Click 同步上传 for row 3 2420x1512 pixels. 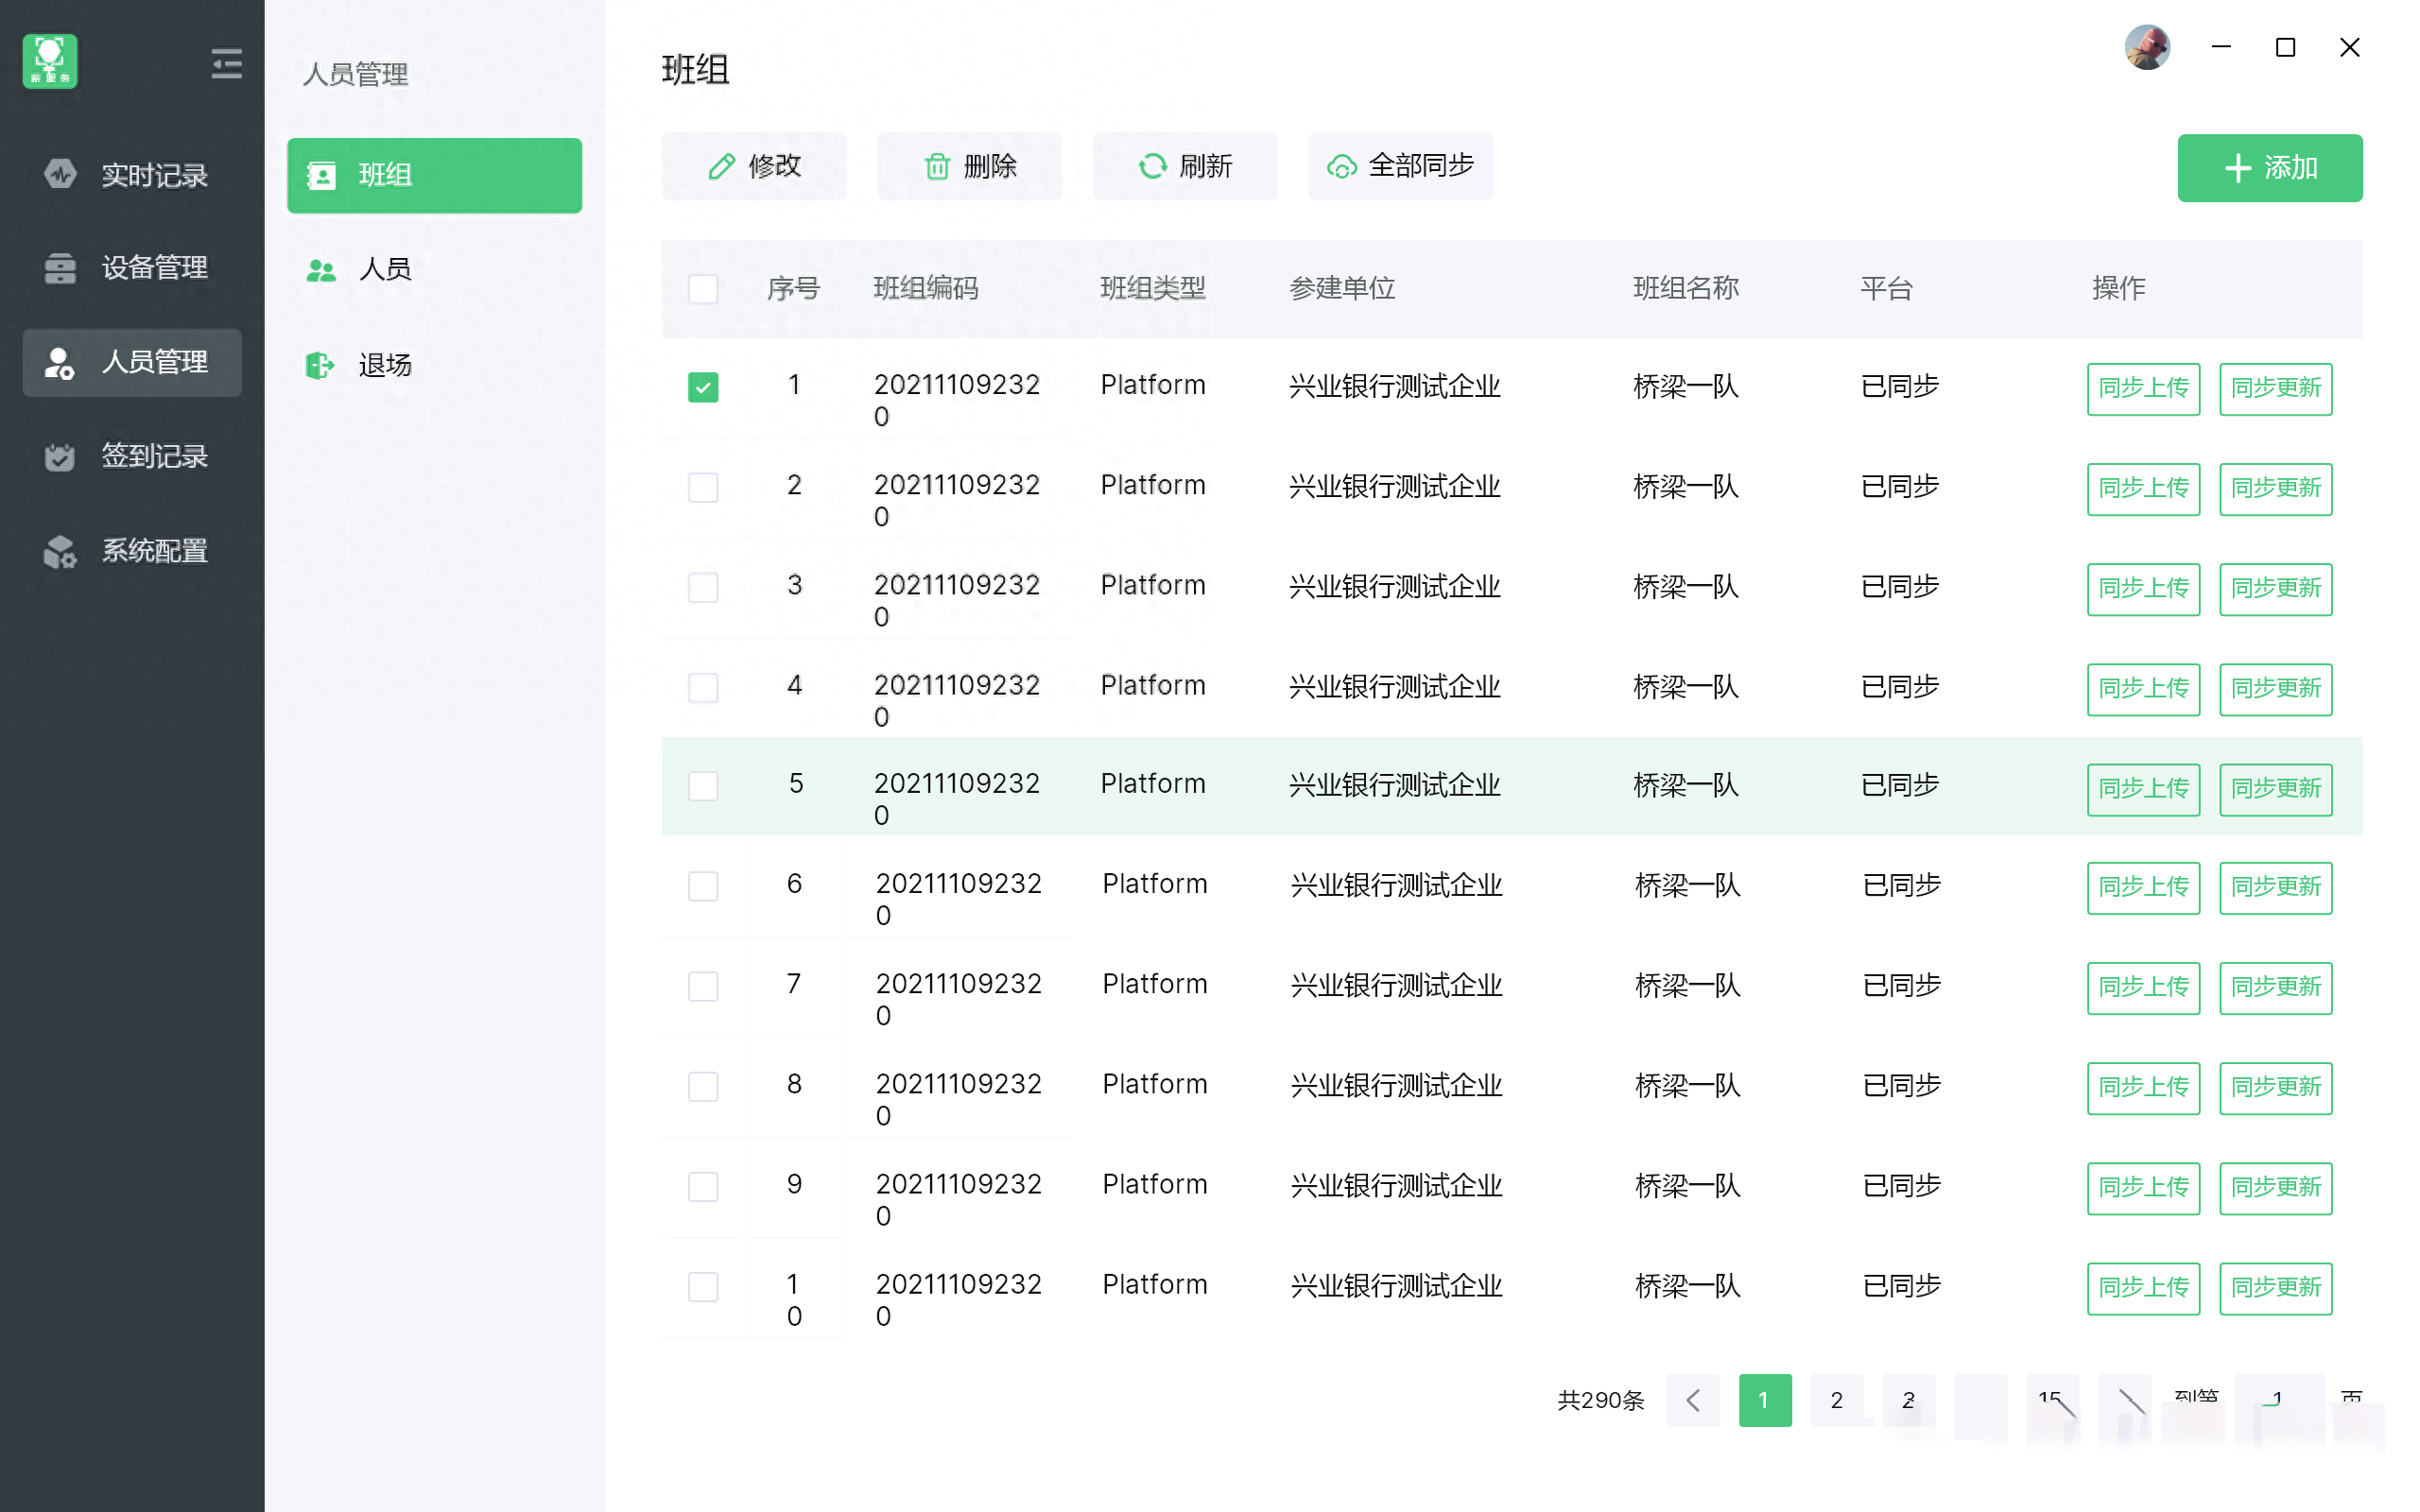2142,588
